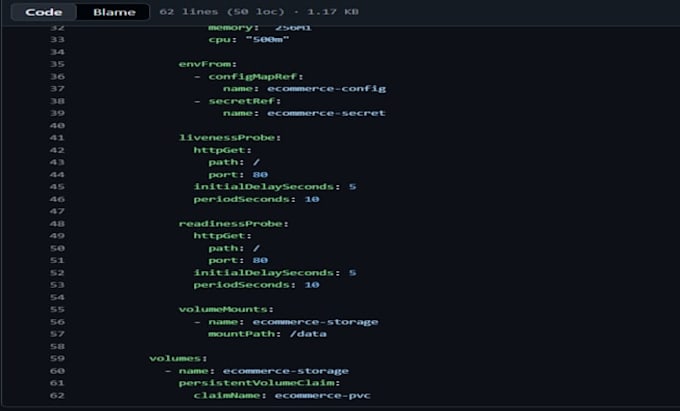Click the readinessProbe: key

click(x=233, y=224)
